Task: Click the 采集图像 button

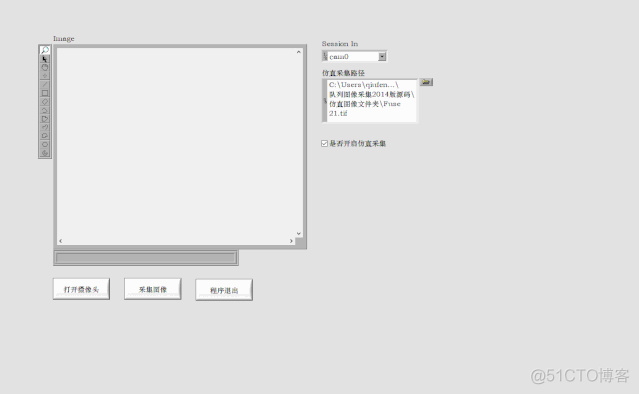Action: pos(152,289)
